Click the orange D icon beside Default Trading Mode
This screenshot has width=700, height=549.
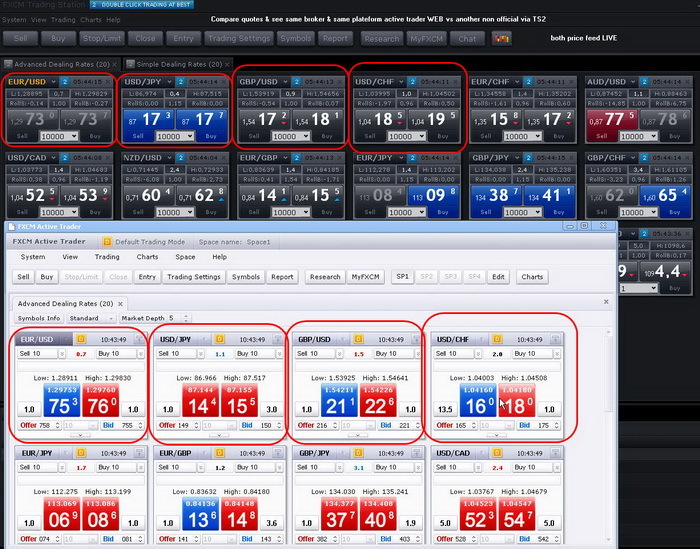[x=107, y=241]
